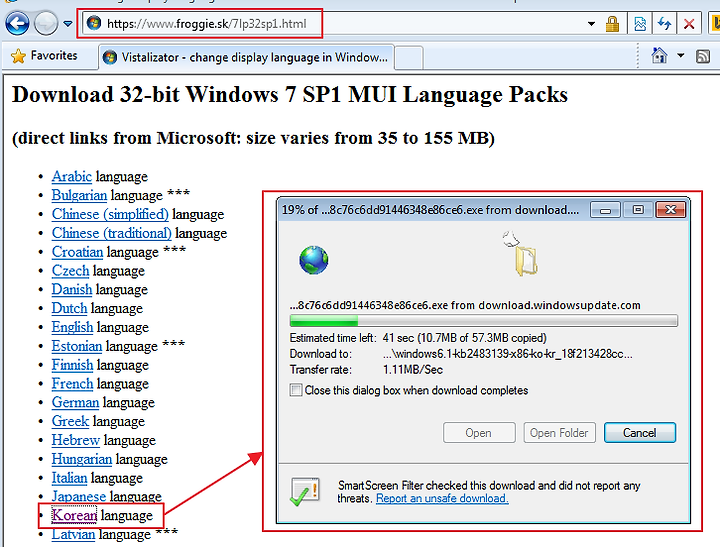Open the Chinese (simplified) link
720x547 pixels.
point(110,214)
